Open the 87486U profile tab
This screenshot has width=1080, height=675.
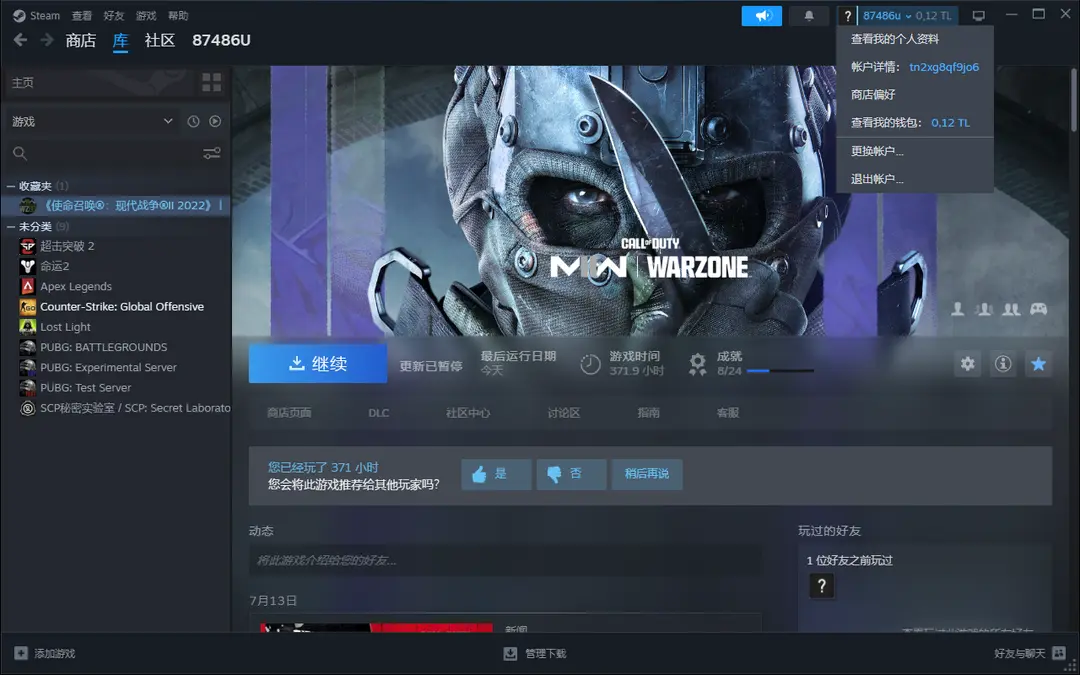pyautogui.click(x=221, y=41)
